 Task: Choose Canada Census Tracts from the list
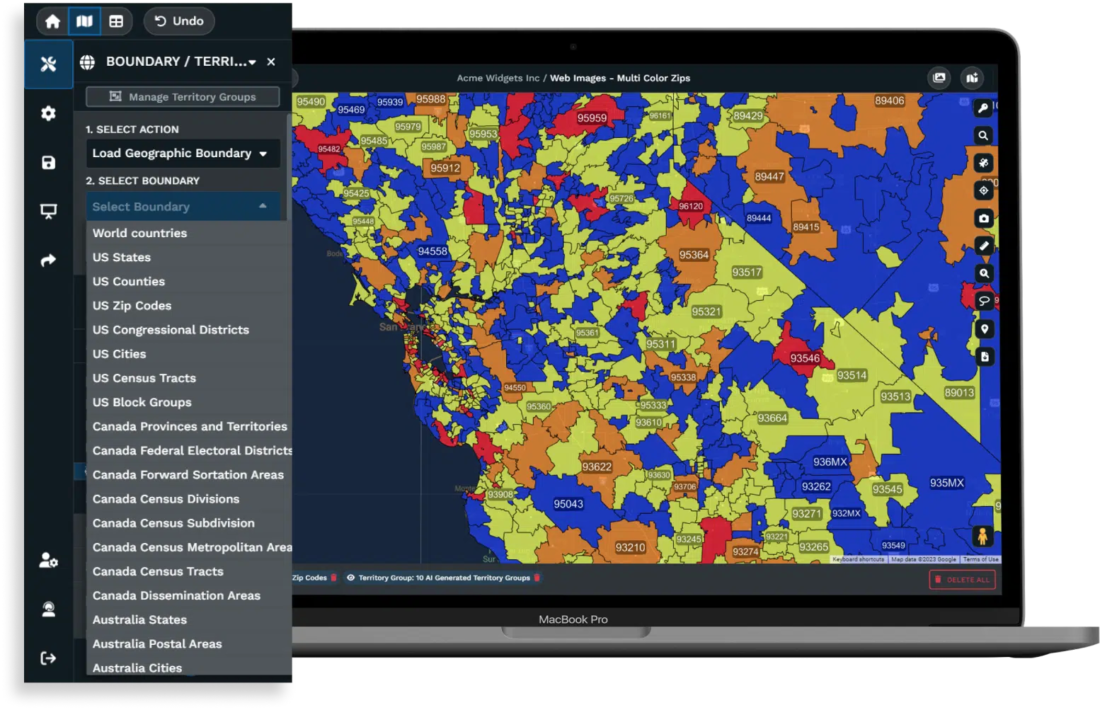coord(158,571)
